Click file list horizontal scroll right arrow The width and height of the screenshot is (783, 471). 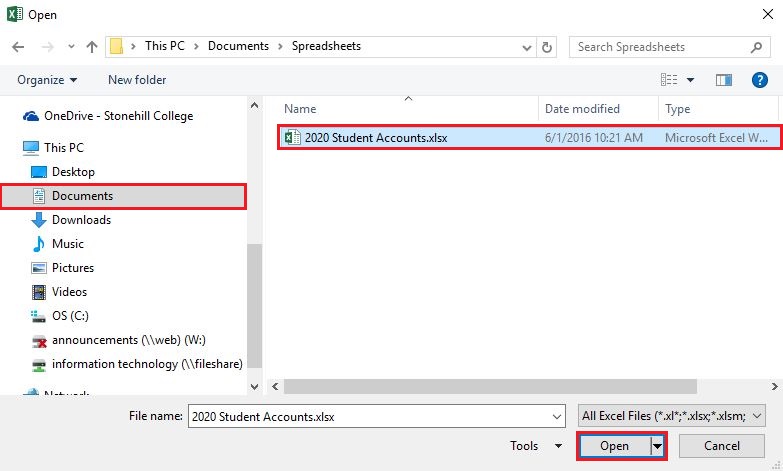coord(775,386)
